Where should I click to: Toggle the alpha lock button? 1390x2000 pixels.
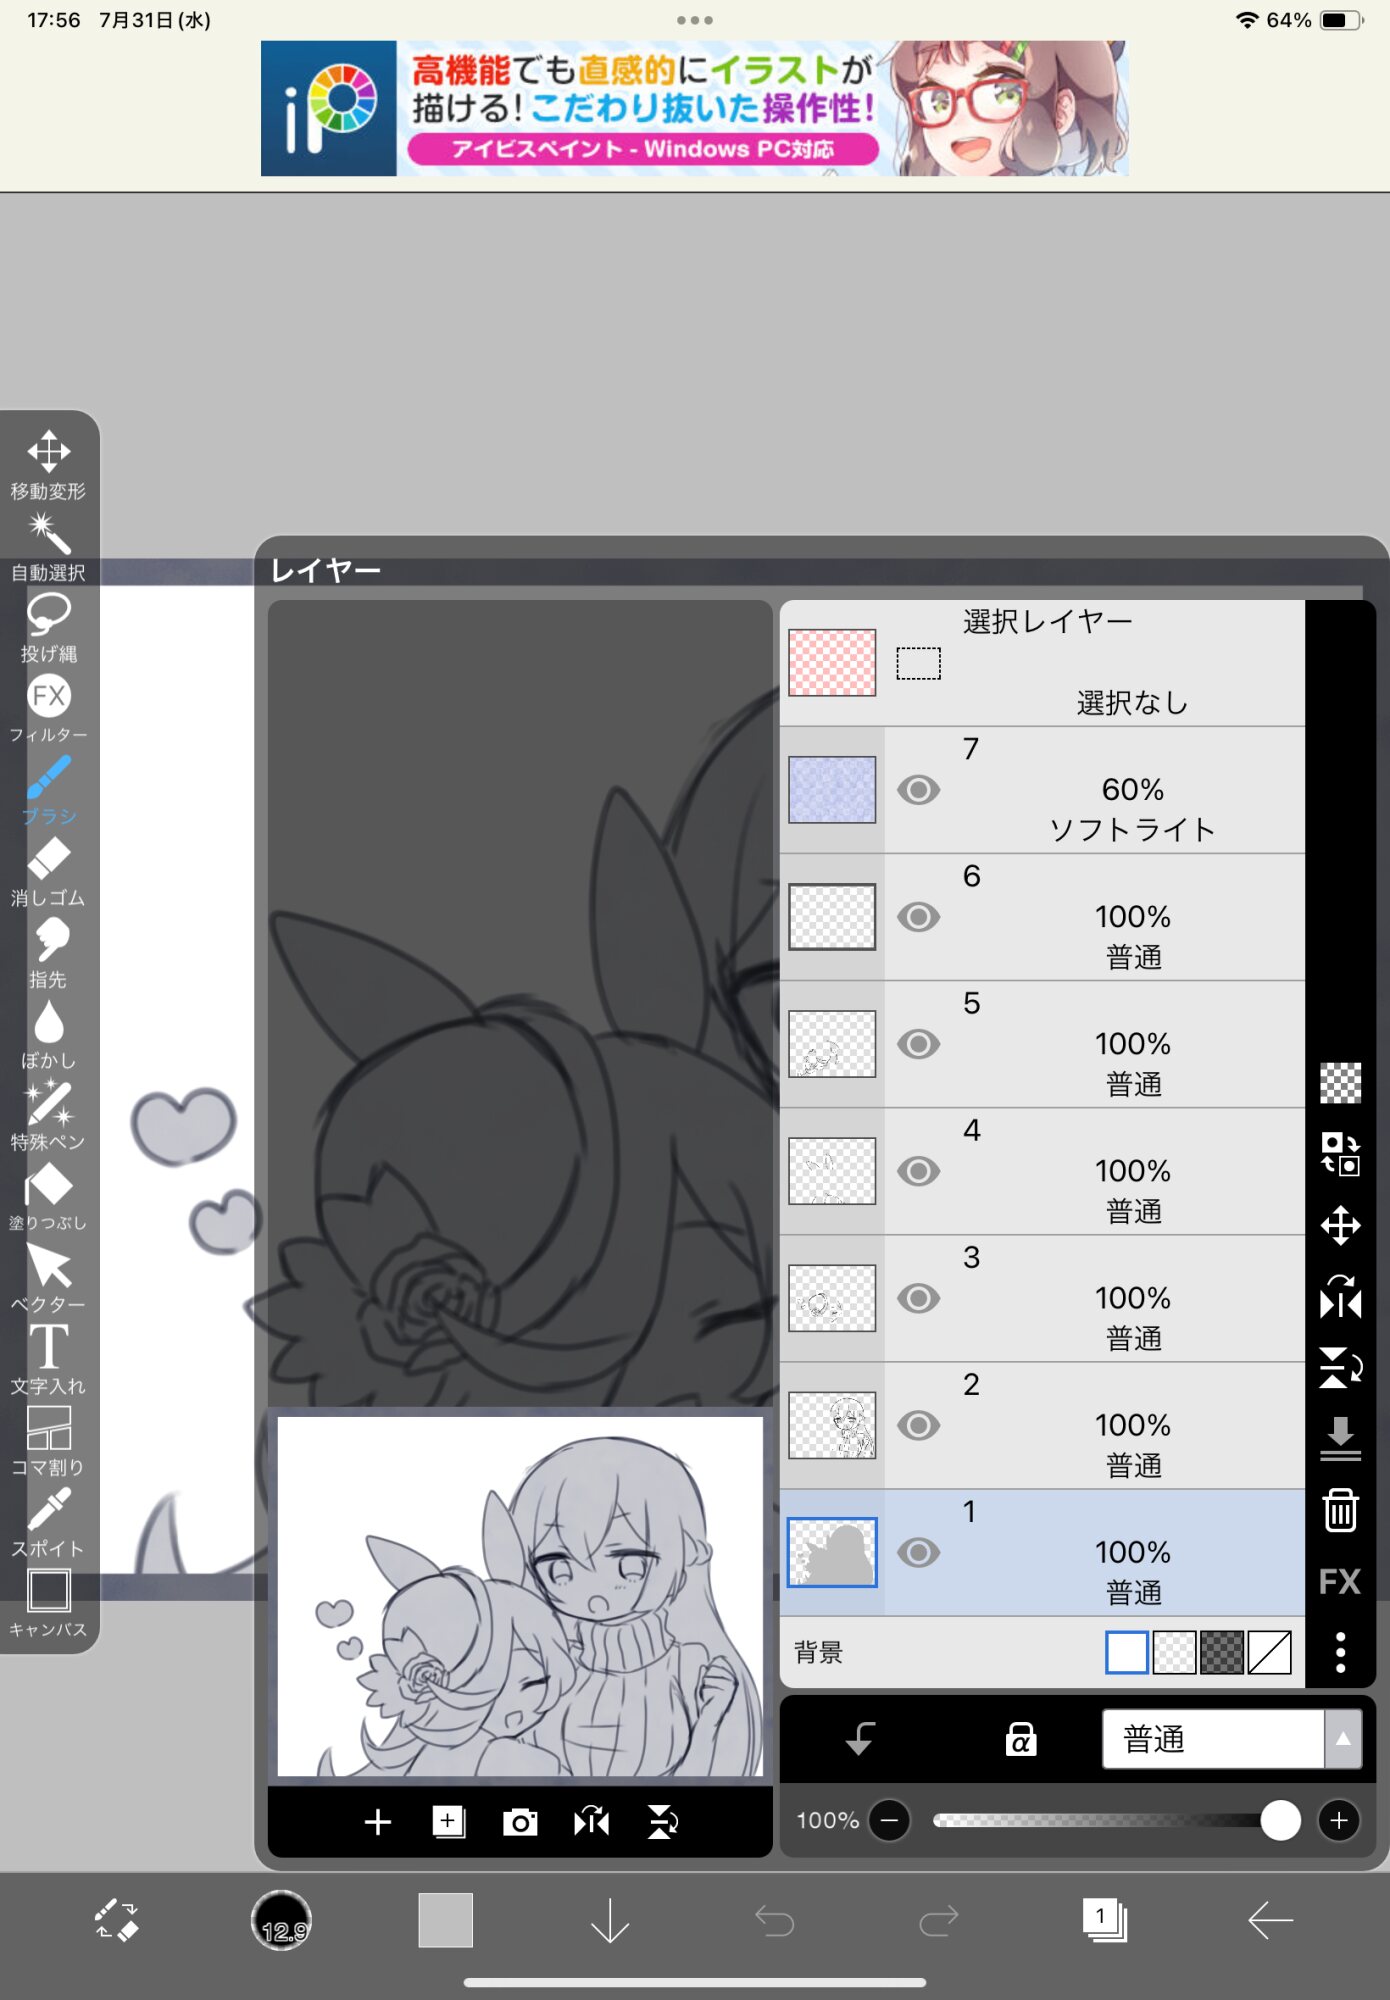click(1020, 1739)
